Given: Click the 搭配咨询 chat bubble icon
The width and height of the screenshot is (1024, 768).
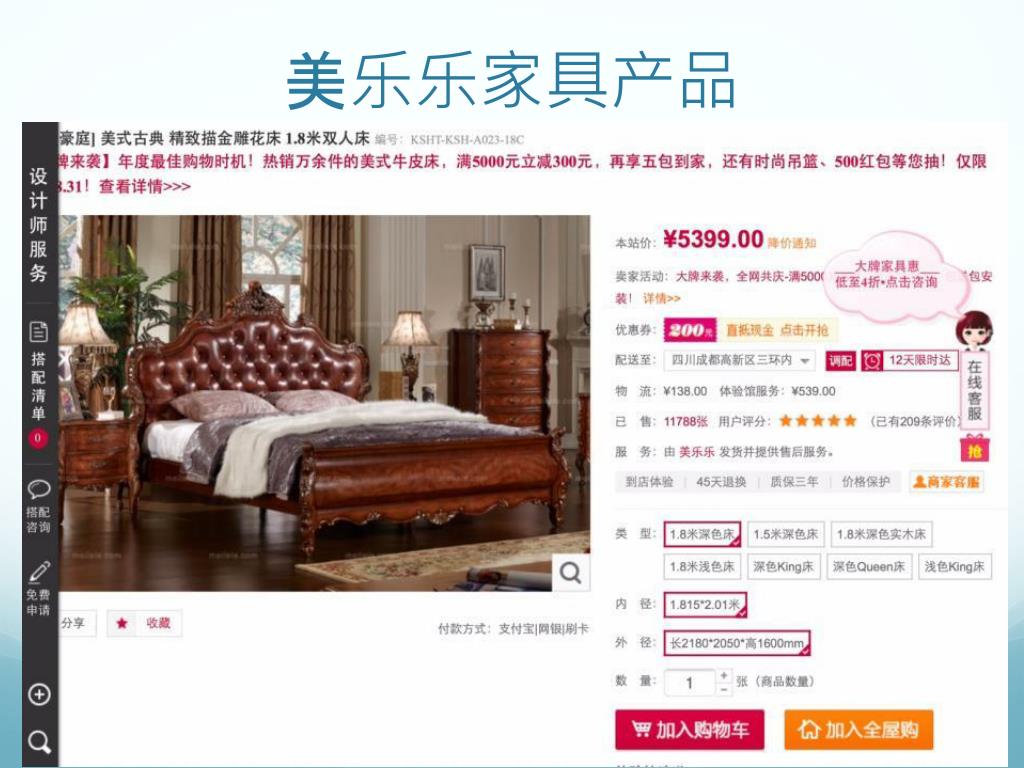Looking at the screenshot, I should [39, 489].
